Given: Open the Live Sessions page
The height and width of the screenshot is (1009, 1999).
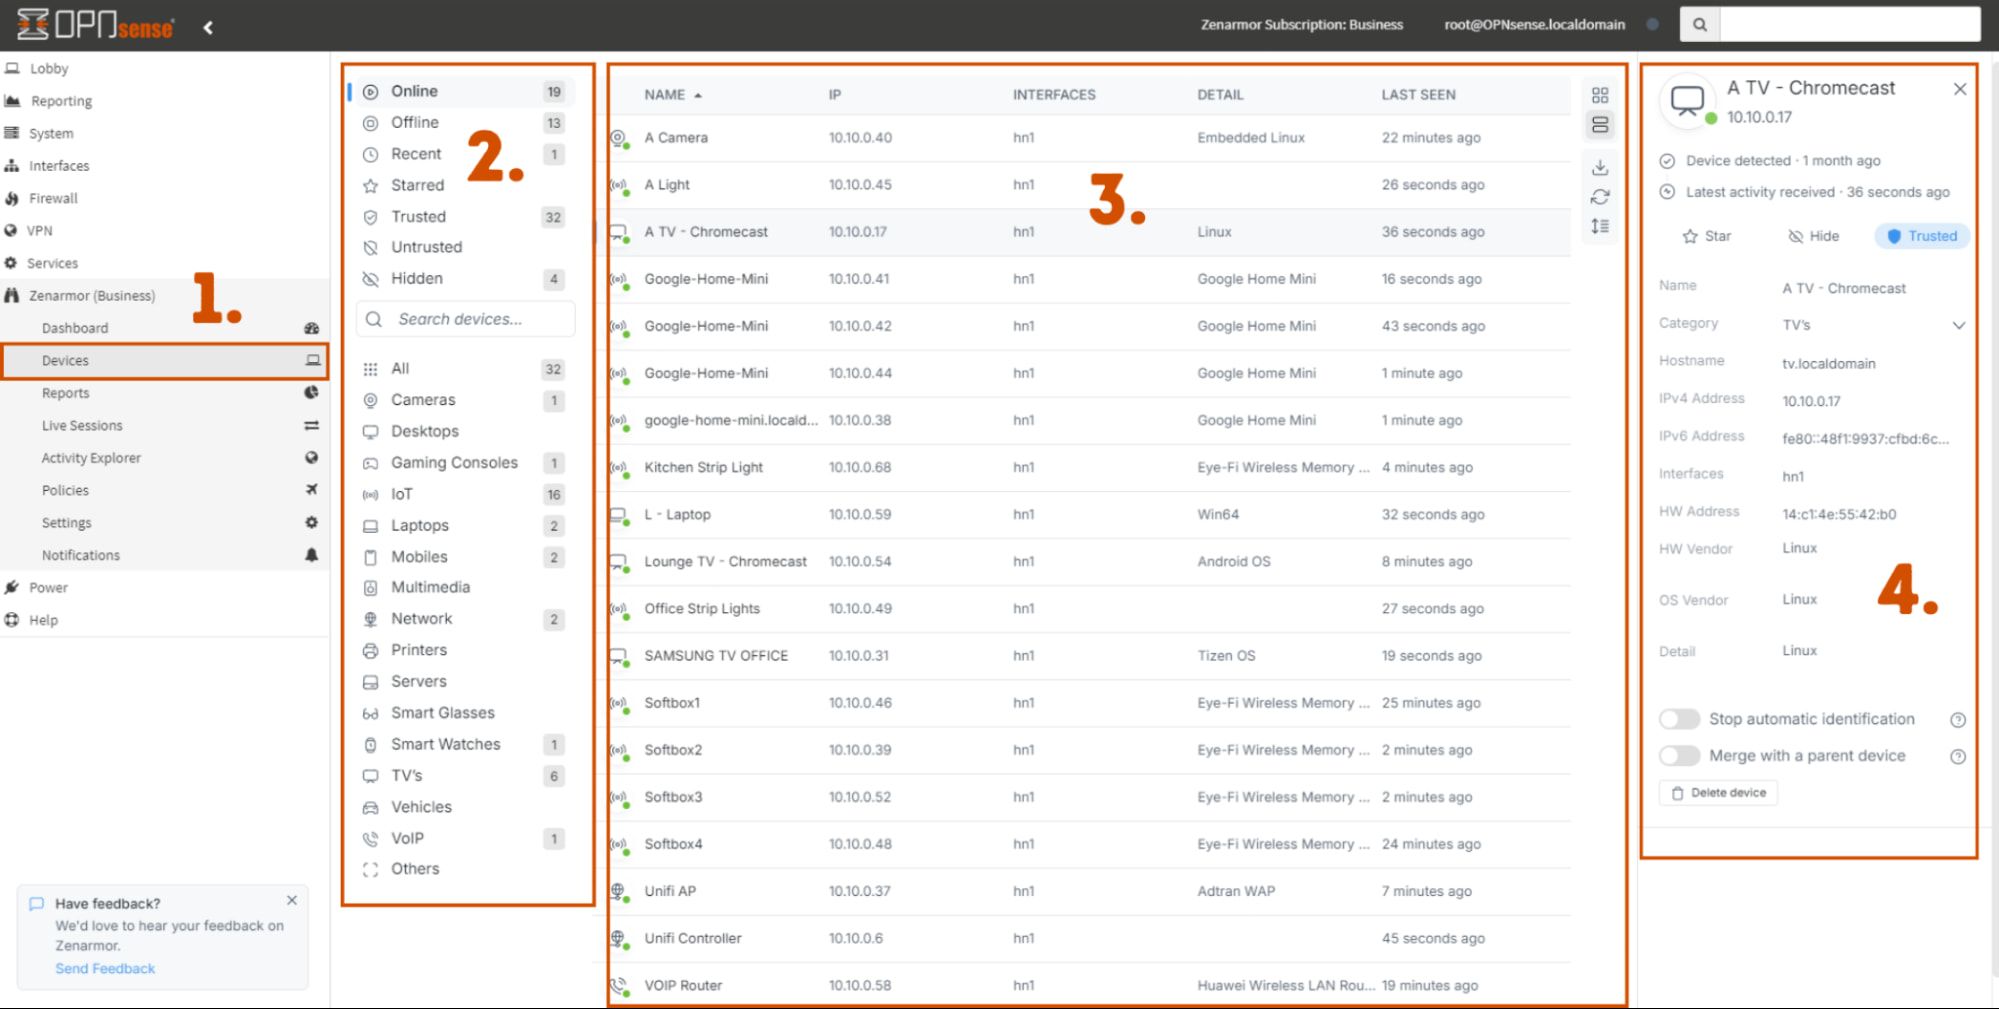Looking at the screenshot, I should (82, 425).
